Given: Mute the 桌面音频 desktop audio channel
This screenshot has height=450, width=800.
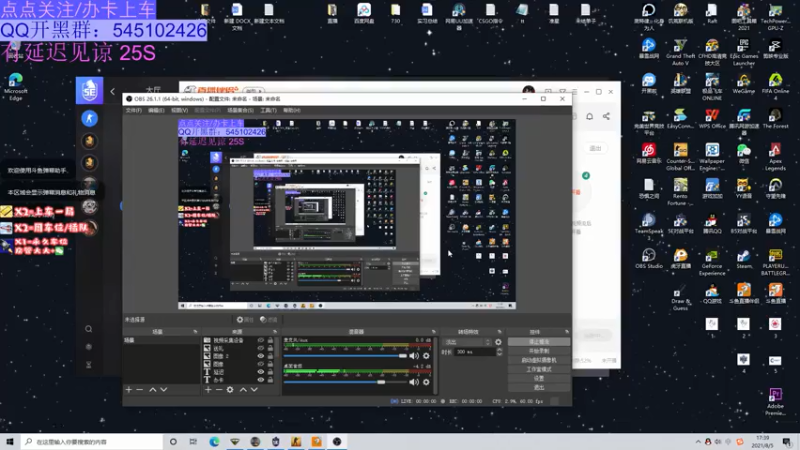Looking at the screenshot, I should point(414,382).
